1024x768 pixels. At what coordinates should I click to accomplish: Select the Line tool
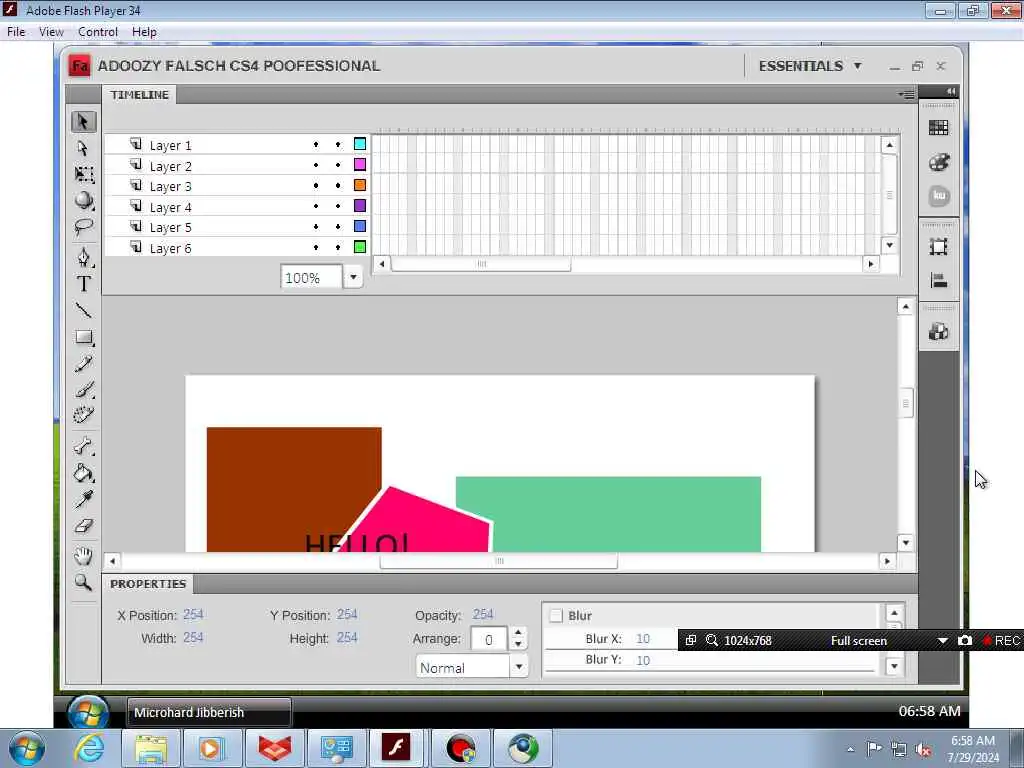pos(84,310)
